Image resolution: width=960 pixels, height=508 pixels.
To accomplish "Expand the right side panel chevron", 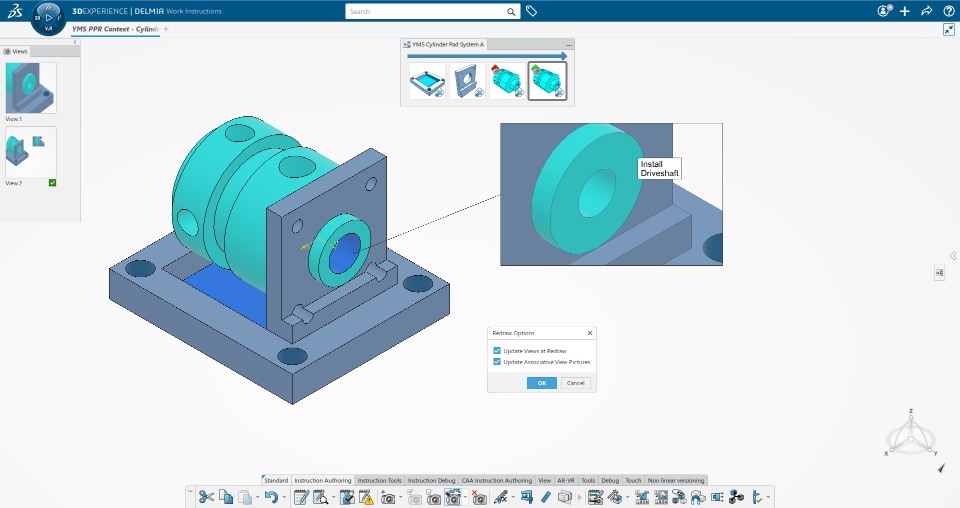I will [x=953, y=256].
